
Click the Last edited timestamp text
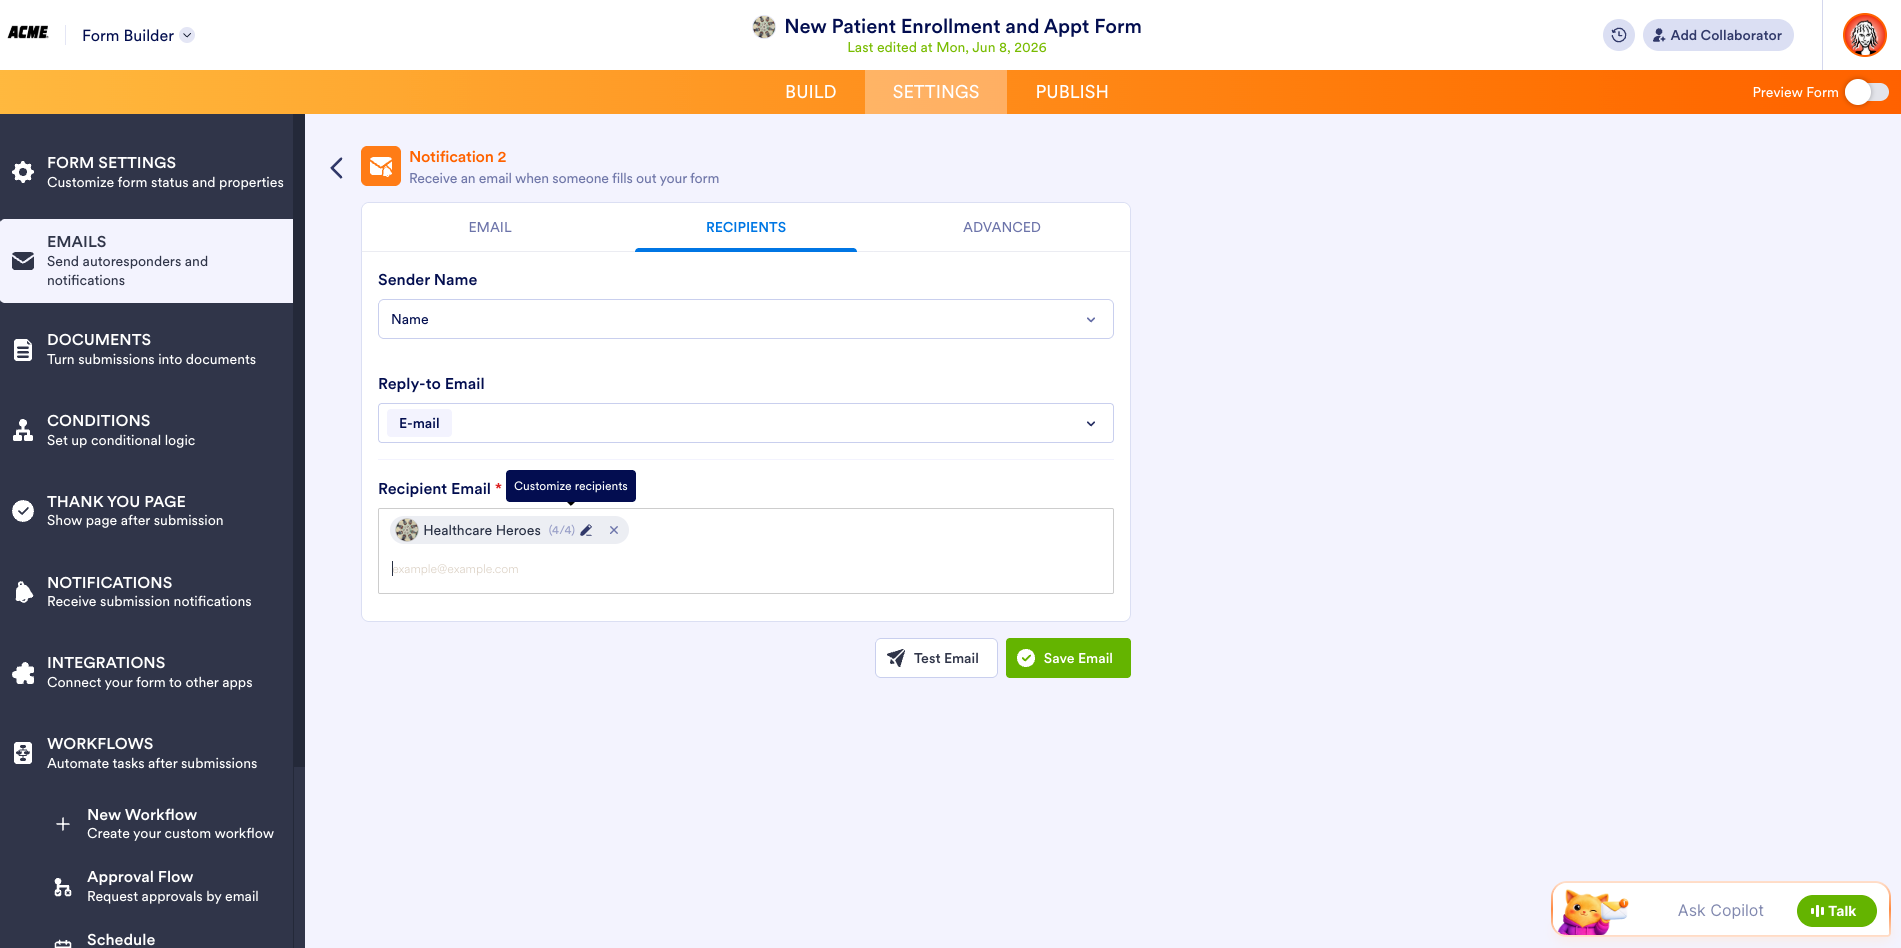947,47
